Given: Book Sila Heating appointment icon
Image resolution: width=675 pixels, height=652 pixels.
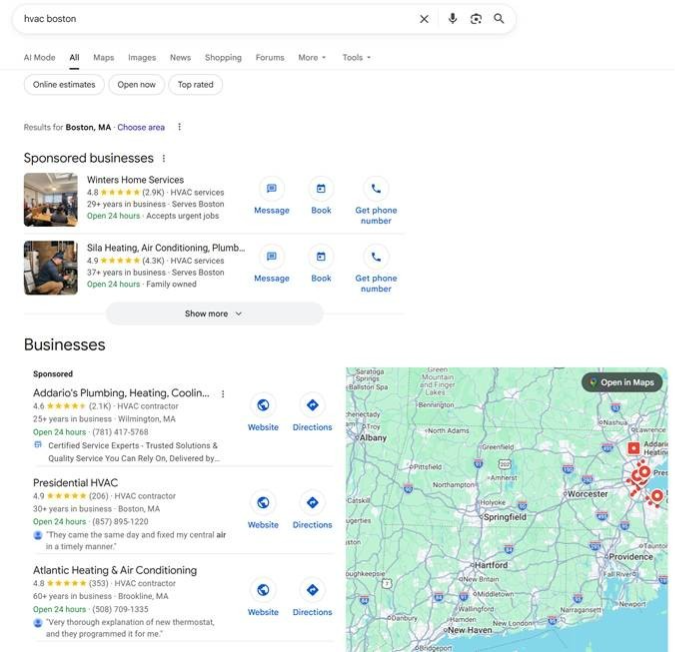Looking at the screenshot, I should point(321,257).
